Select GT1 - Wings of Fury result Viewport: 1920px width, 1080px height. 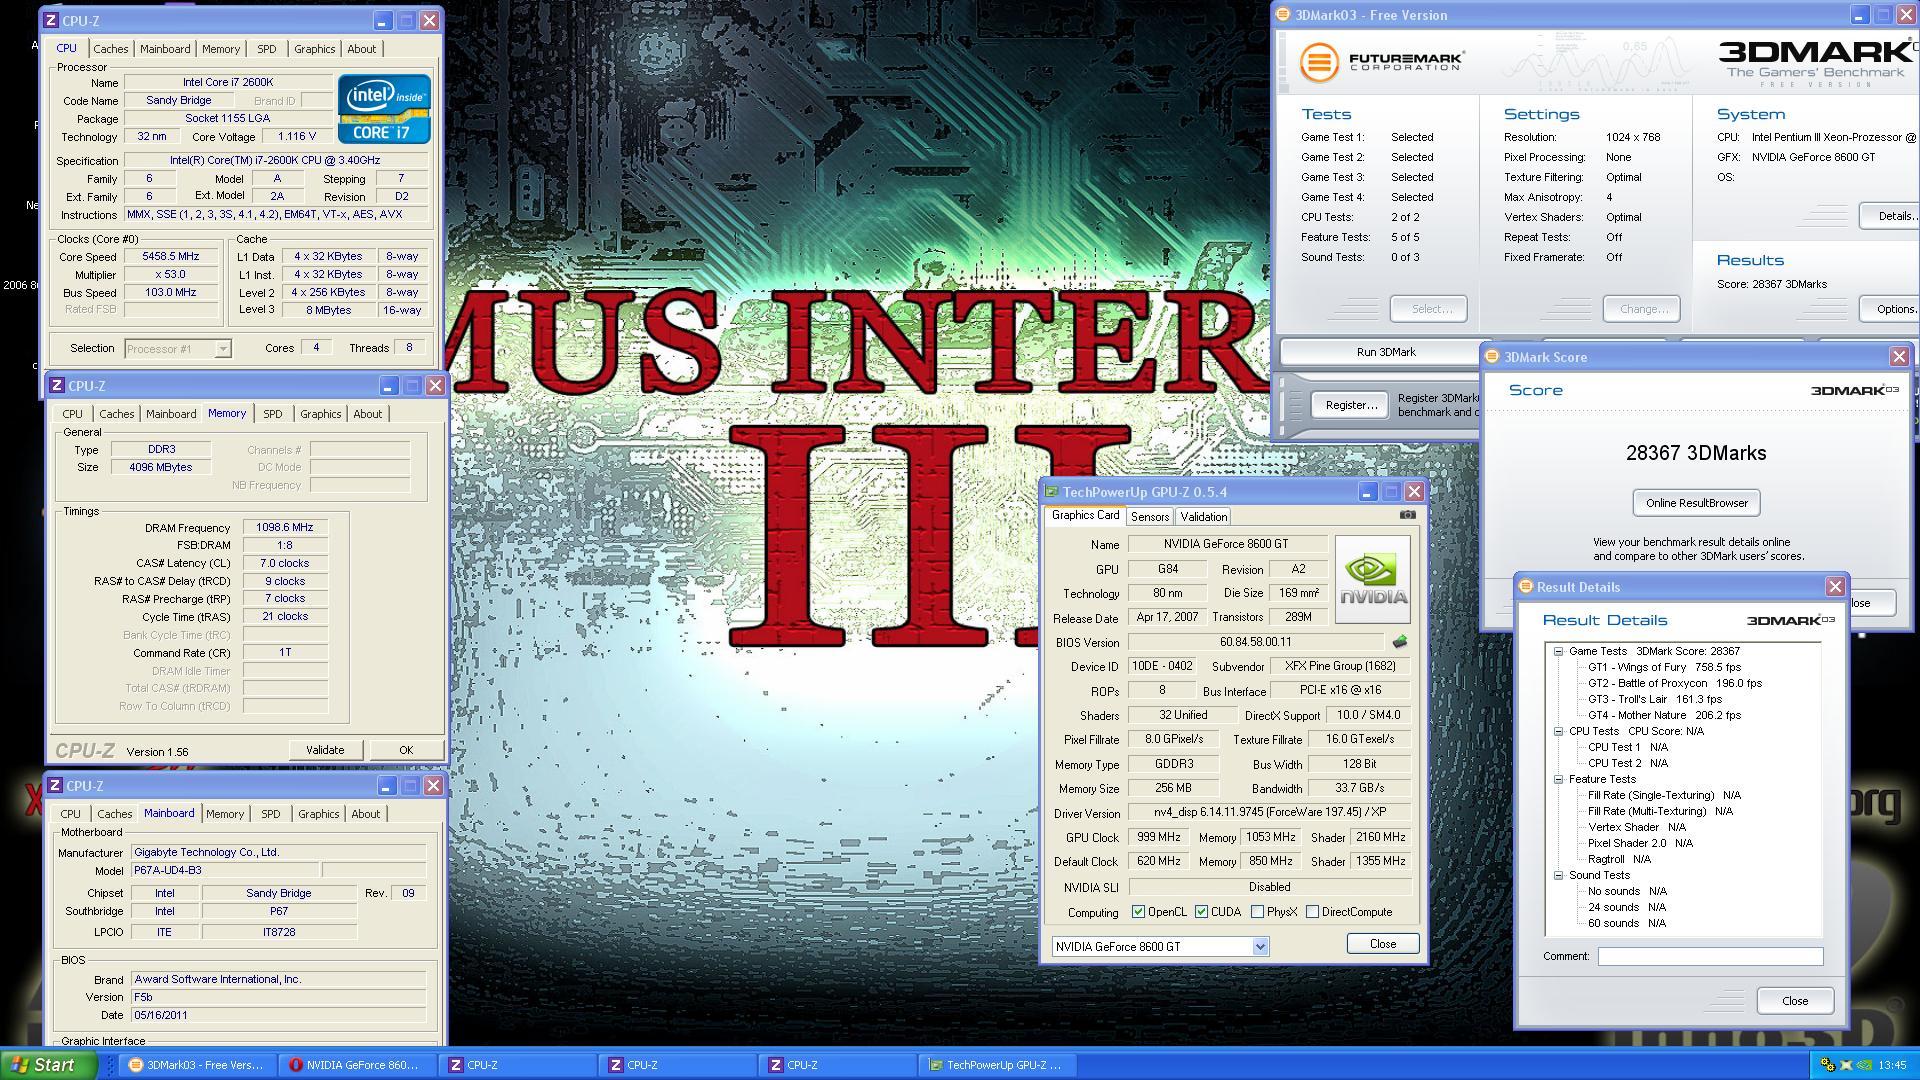pos(1664,667)
